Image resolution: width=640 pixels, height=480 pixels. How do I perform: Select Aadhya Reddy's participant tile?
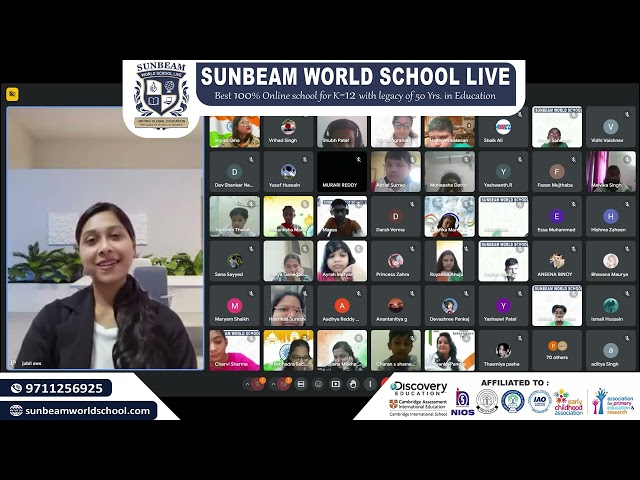pyautogui.click(x=342, y=306)
